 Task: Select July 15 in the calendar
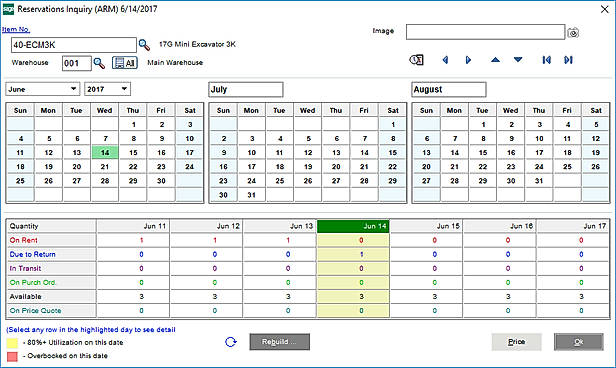click(392, 152)
